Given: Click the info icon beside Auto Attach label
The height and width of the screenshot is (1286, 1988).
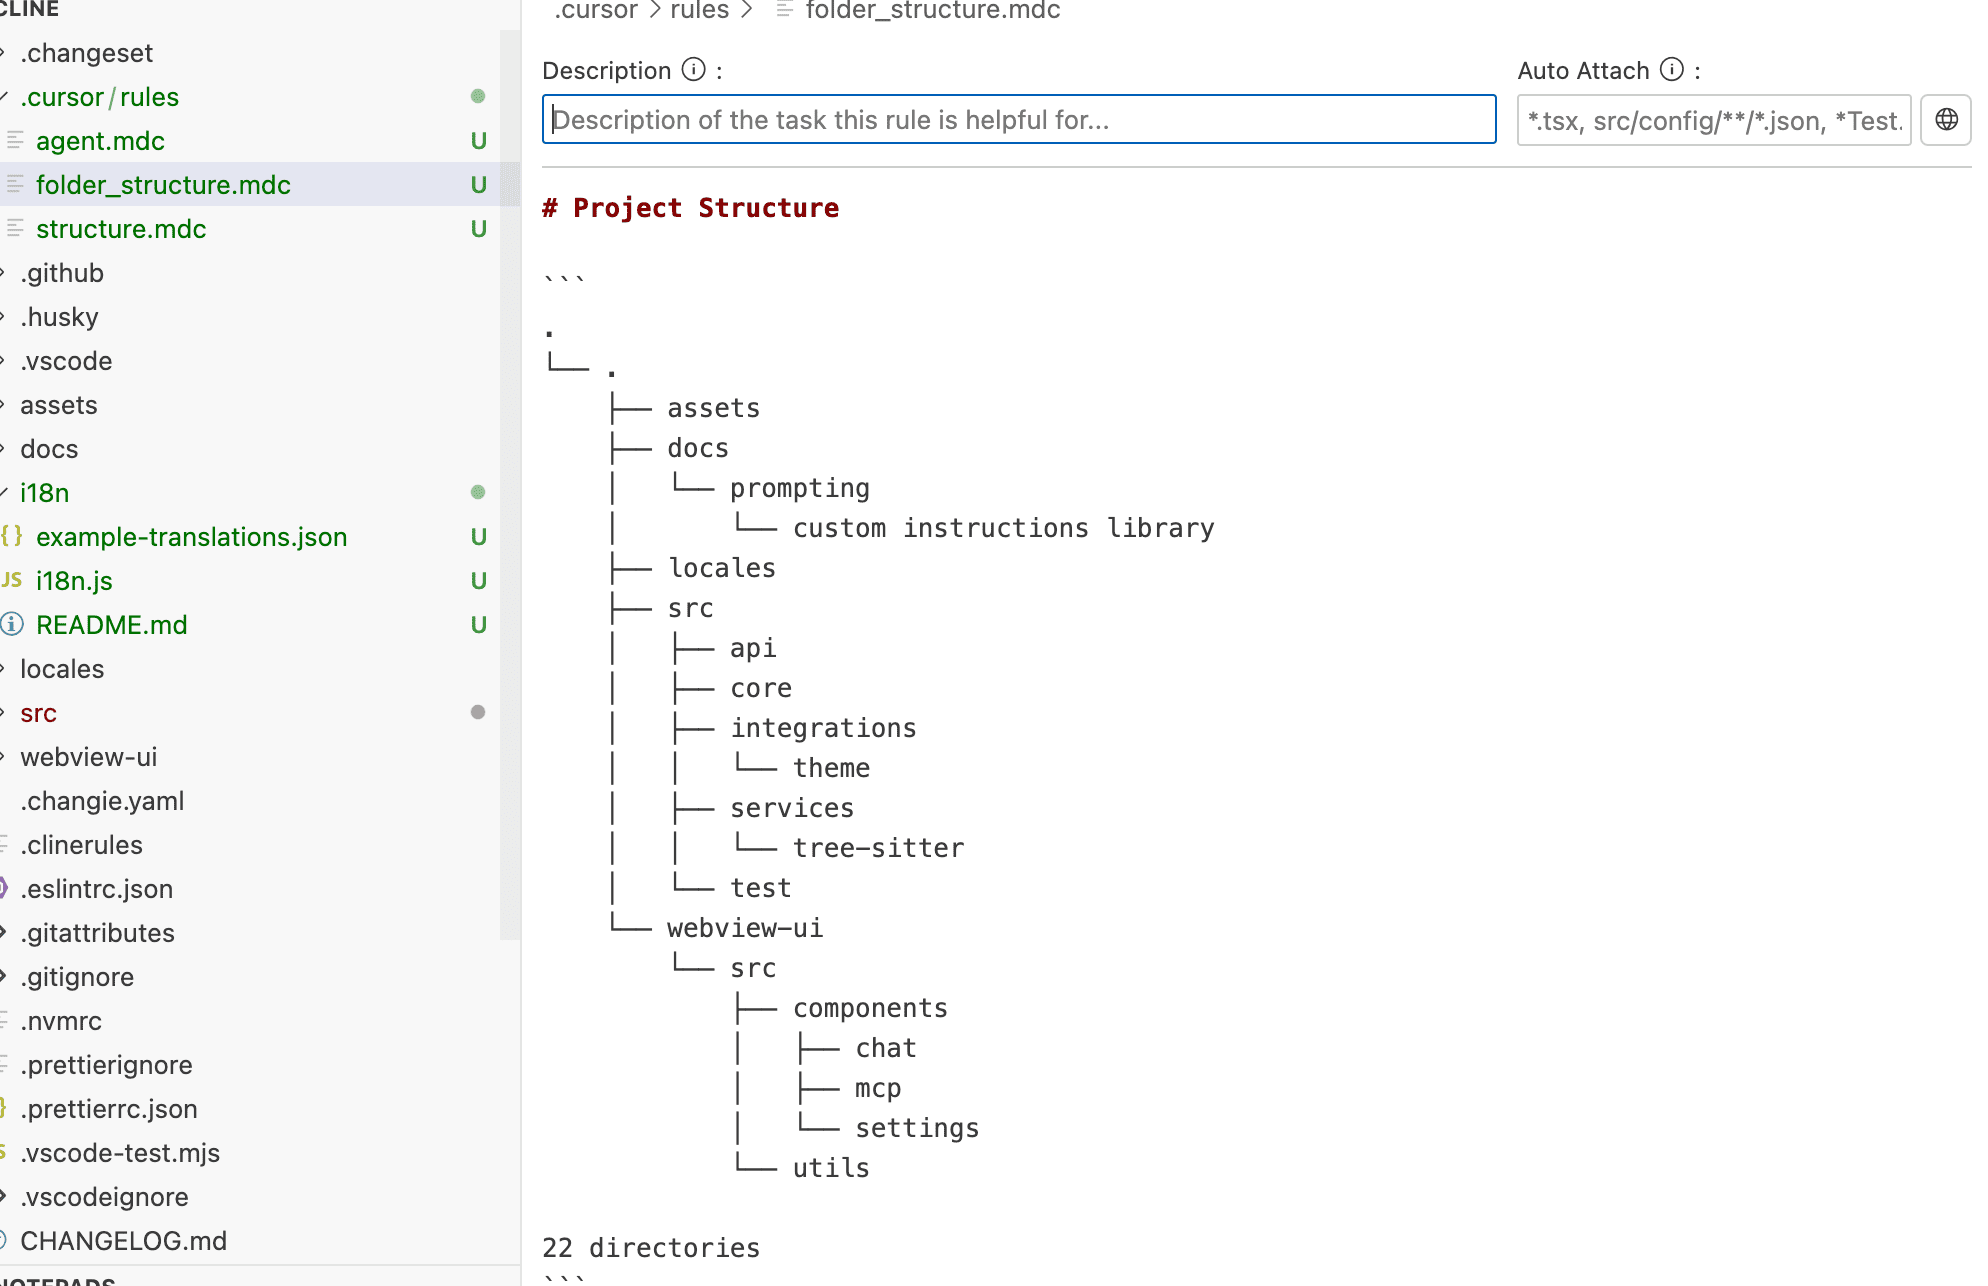Looking at the screenshot, I should (1672, 70).
